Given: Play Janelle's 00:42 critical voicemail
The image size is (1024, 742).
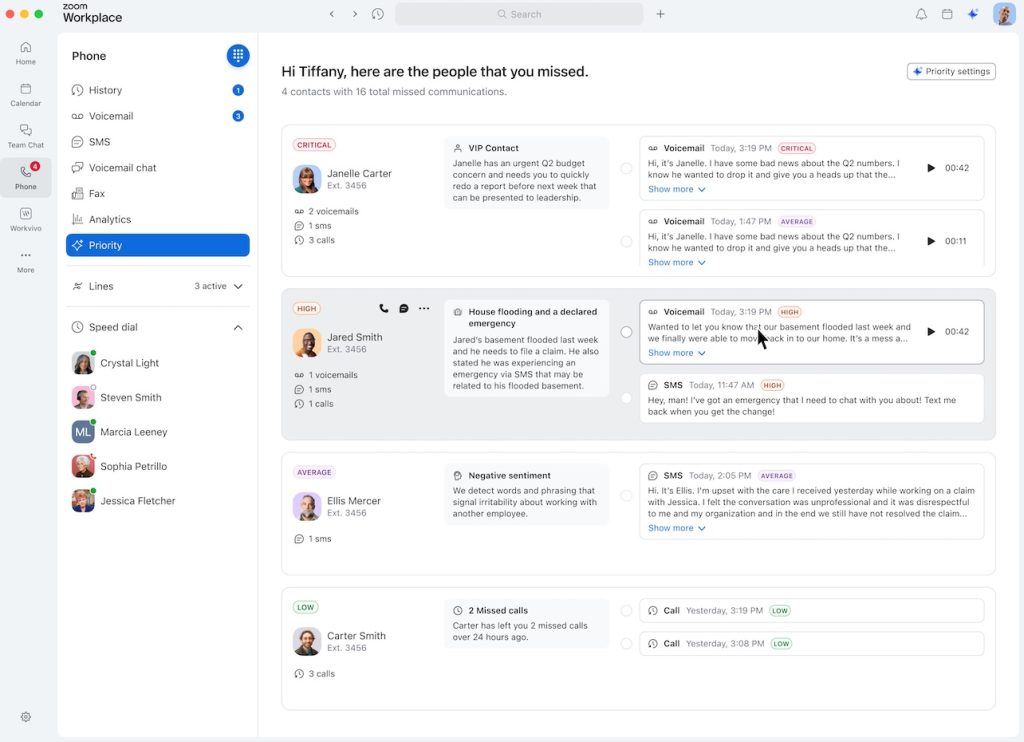Looking at the screenshot, I should pyautogui.click(x=931, y=168).
